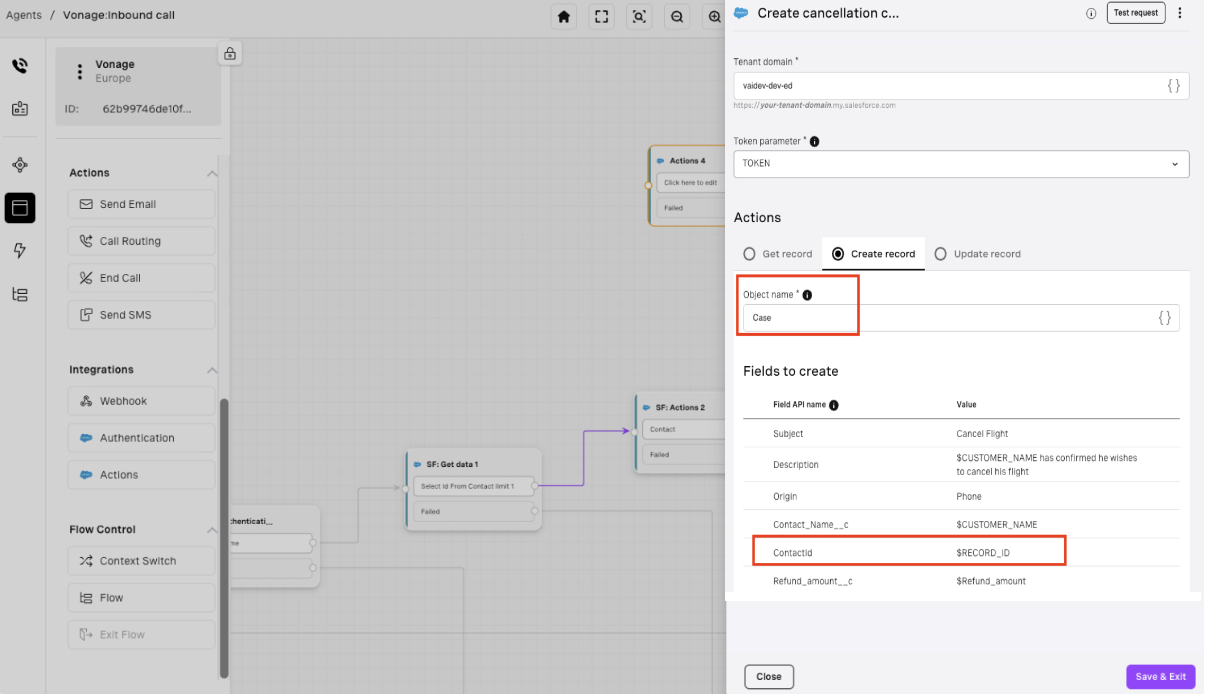
Task: Collapse the Integrations section
Action: click(x=212, y=370)
